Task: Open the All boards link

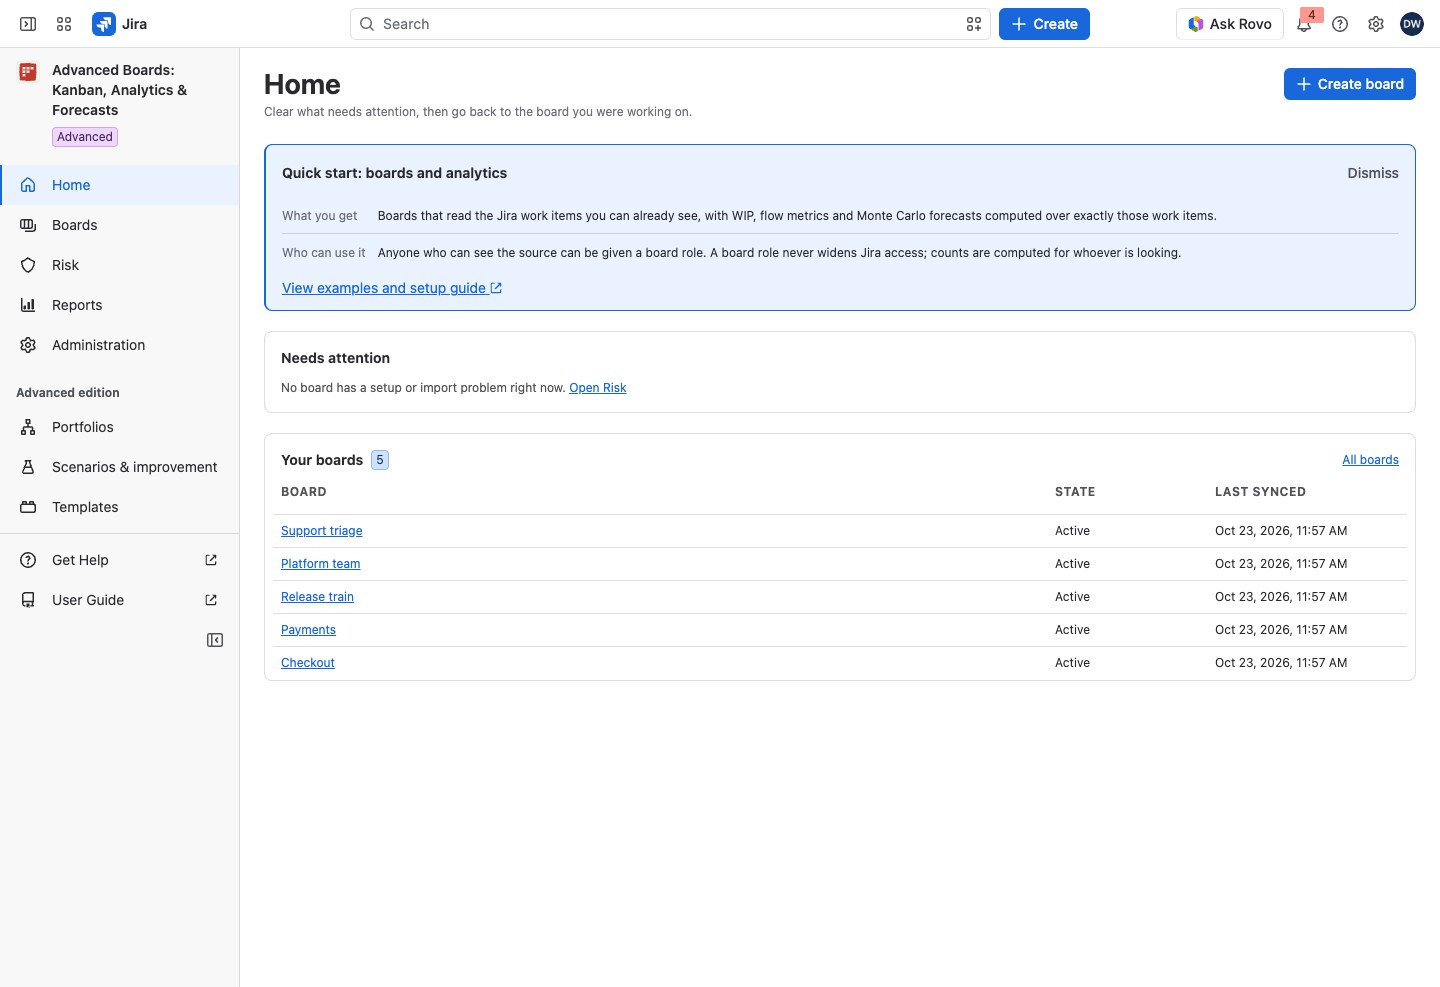Action: 1370,460
